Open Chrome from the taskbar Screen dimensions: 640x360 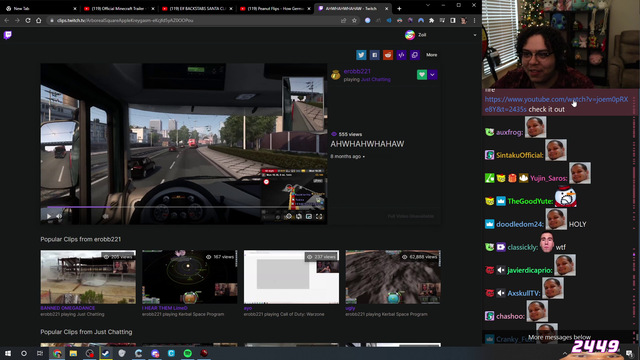[57, 353]
